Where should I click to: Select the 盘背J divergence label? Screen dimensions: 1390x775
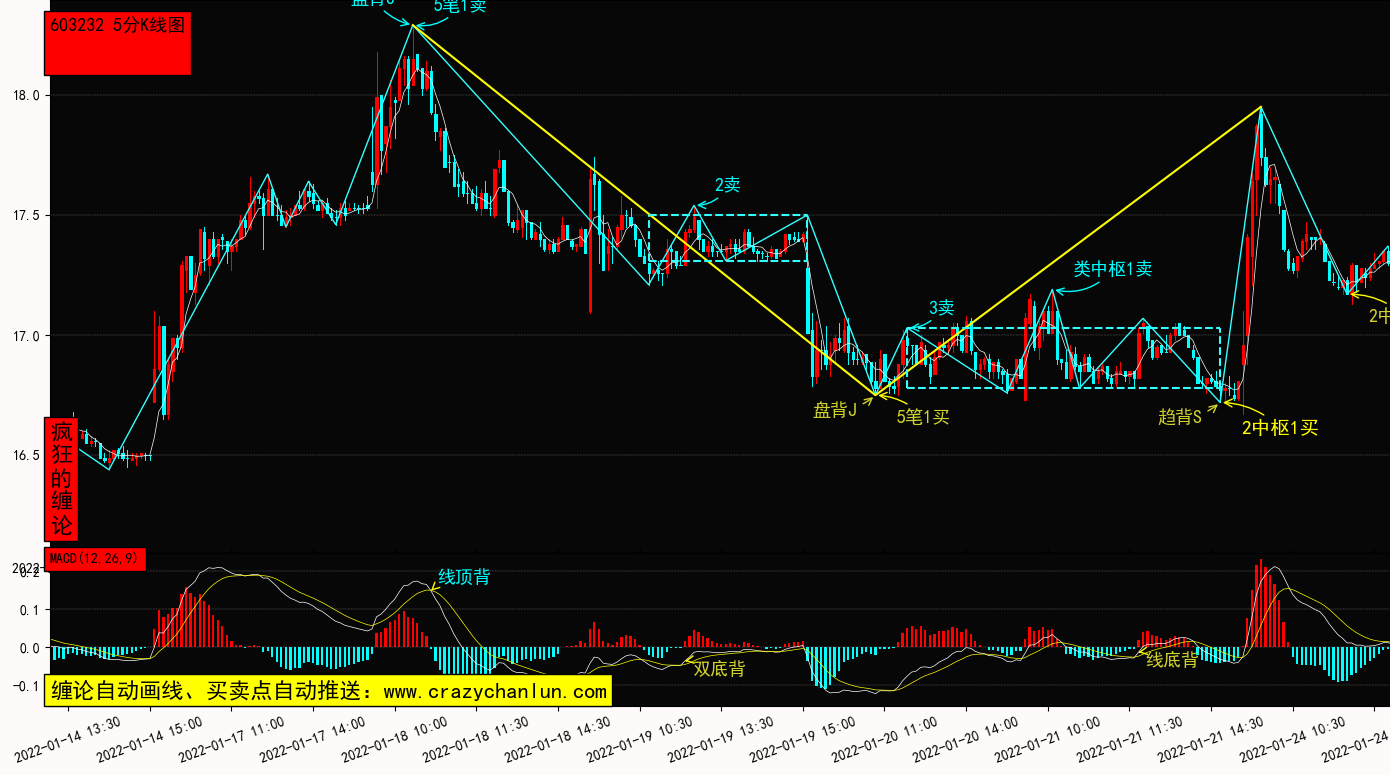tap(835, 410)
